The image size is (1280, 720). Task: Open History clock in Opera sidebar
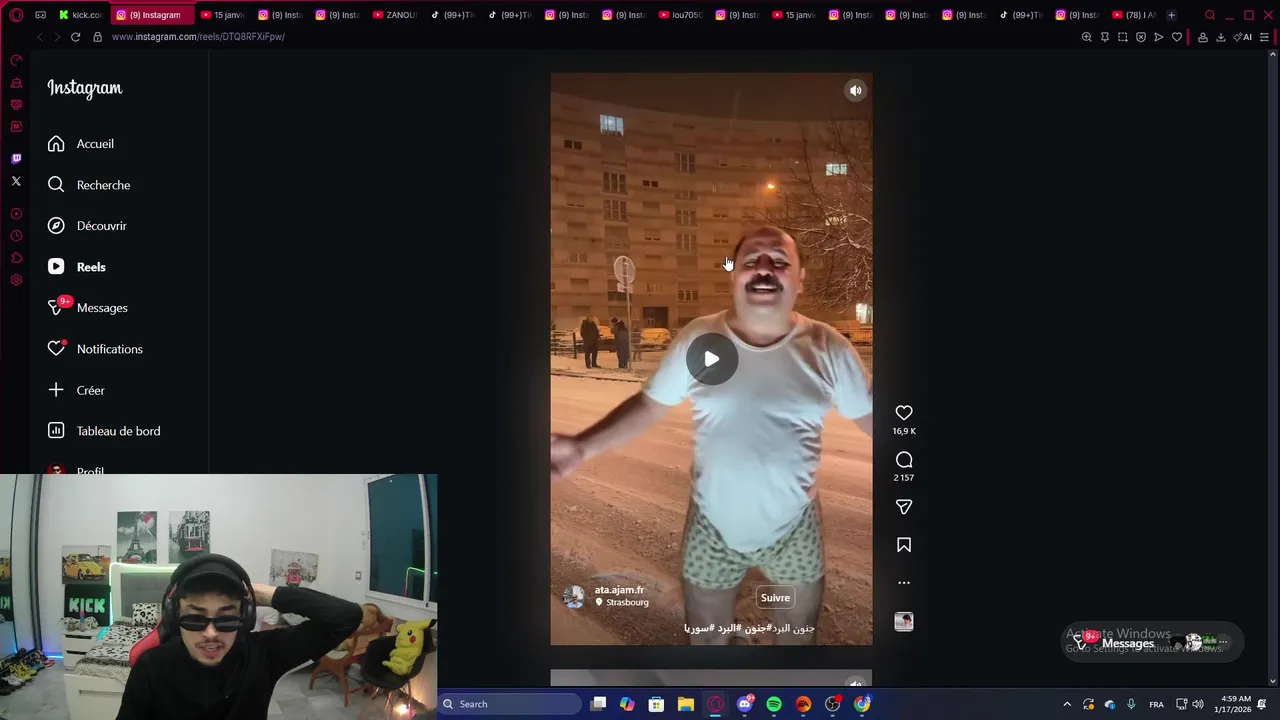click(x=16, y=236)
